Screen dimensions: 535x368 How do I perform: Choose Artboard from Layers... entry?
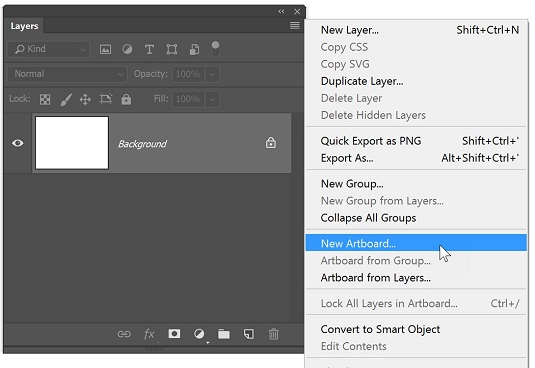[416, 278]
